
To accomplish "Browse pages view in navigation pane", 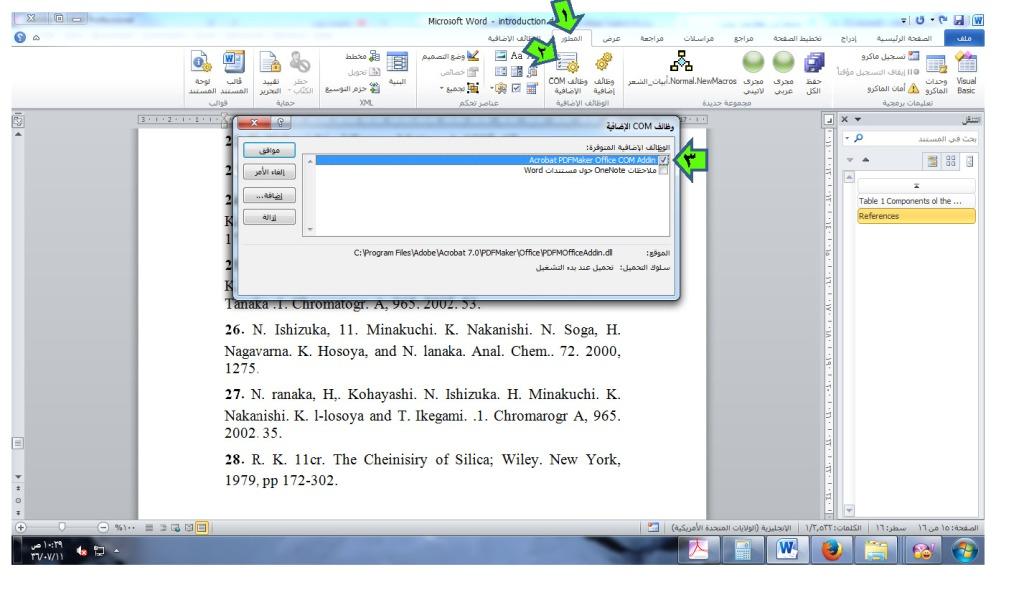I will [x=951, y=161].
